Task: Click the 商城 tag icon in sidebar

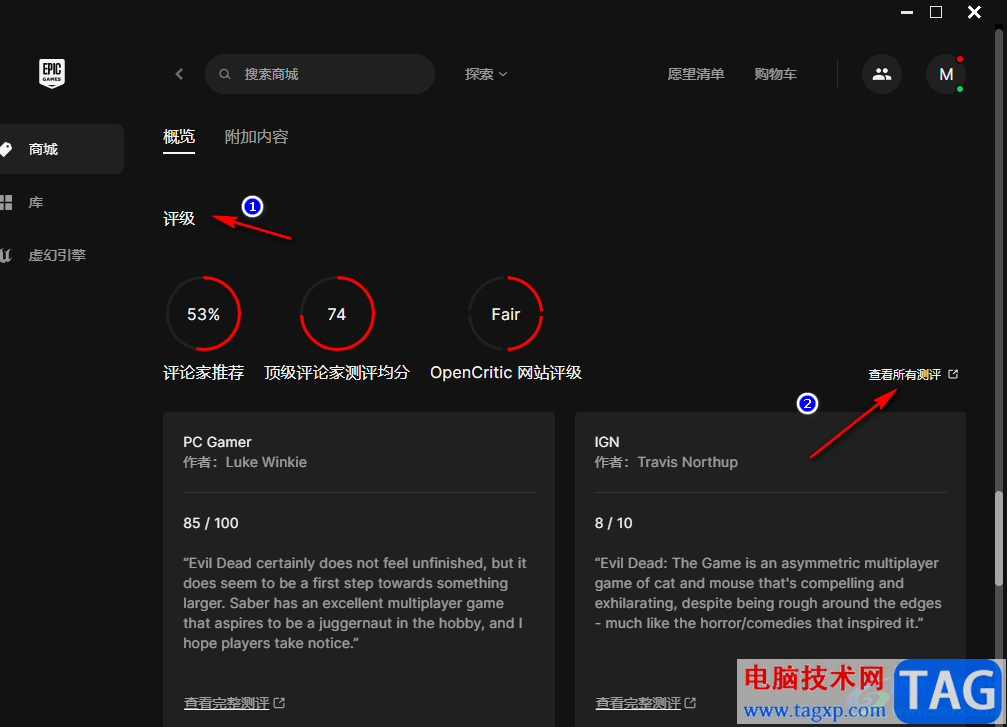Action: pos(6,149)
